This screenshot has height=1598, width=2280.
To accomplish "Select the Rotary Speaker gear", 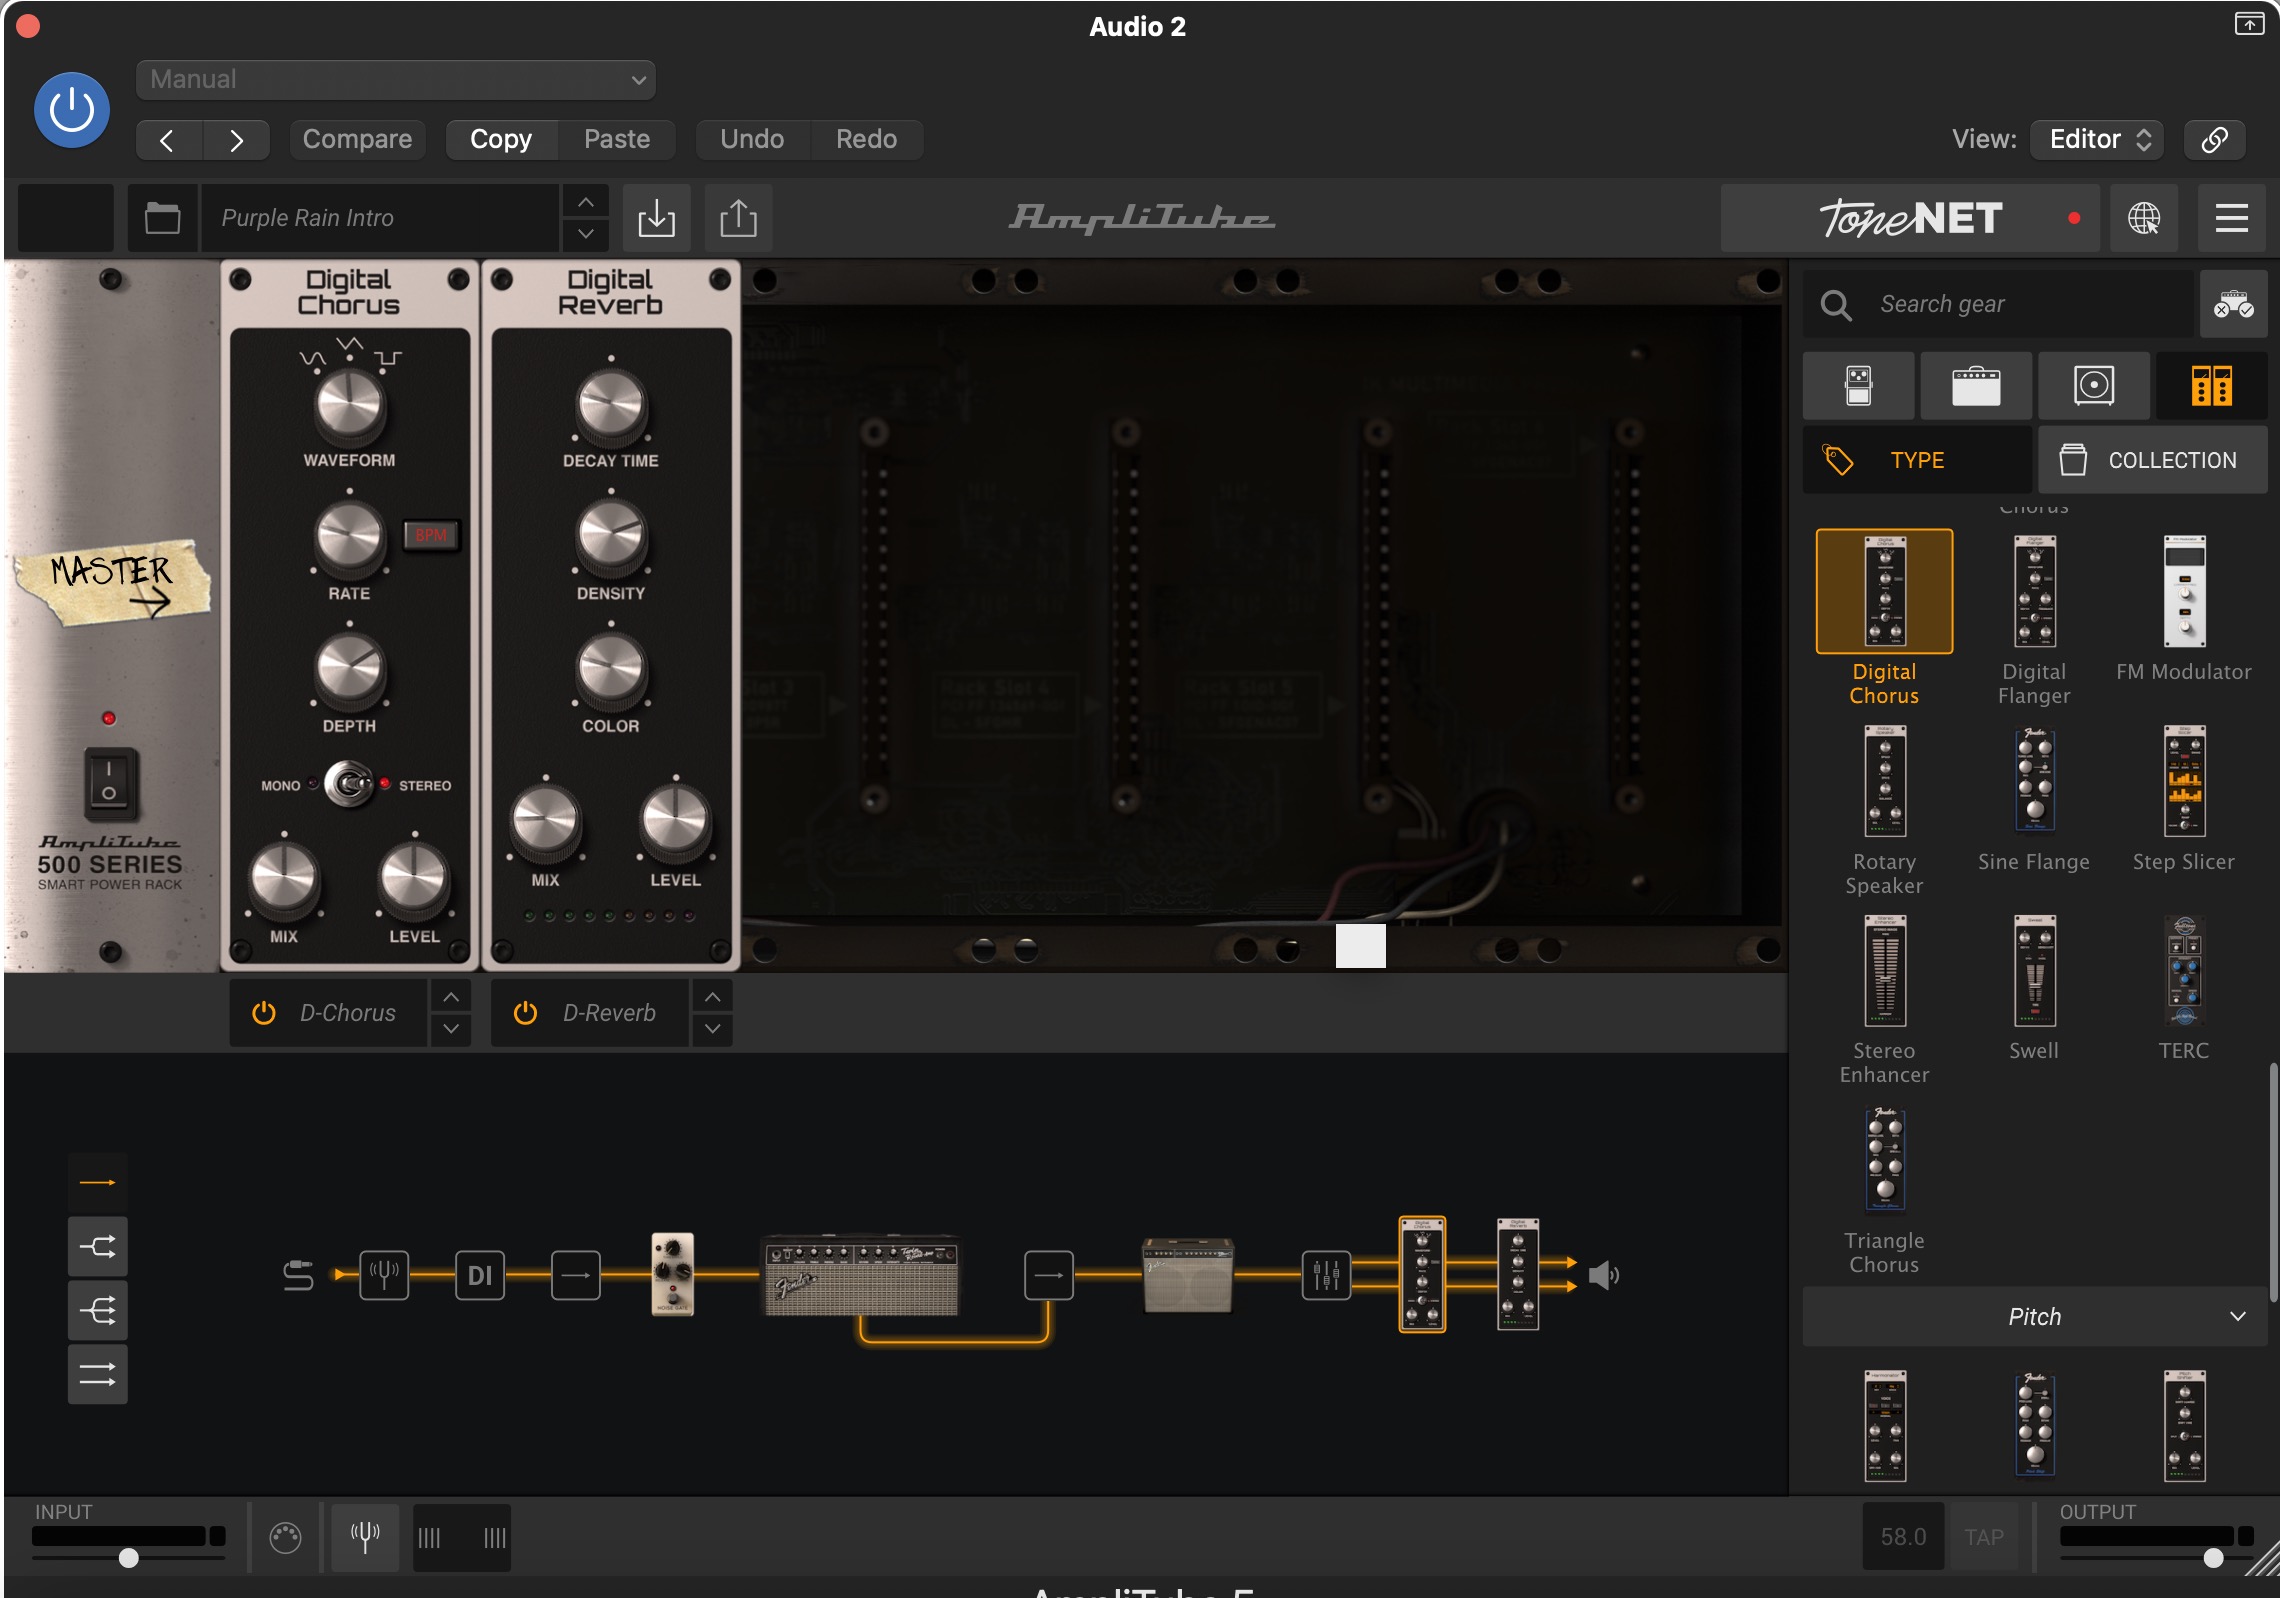I will coord(1884,782).
